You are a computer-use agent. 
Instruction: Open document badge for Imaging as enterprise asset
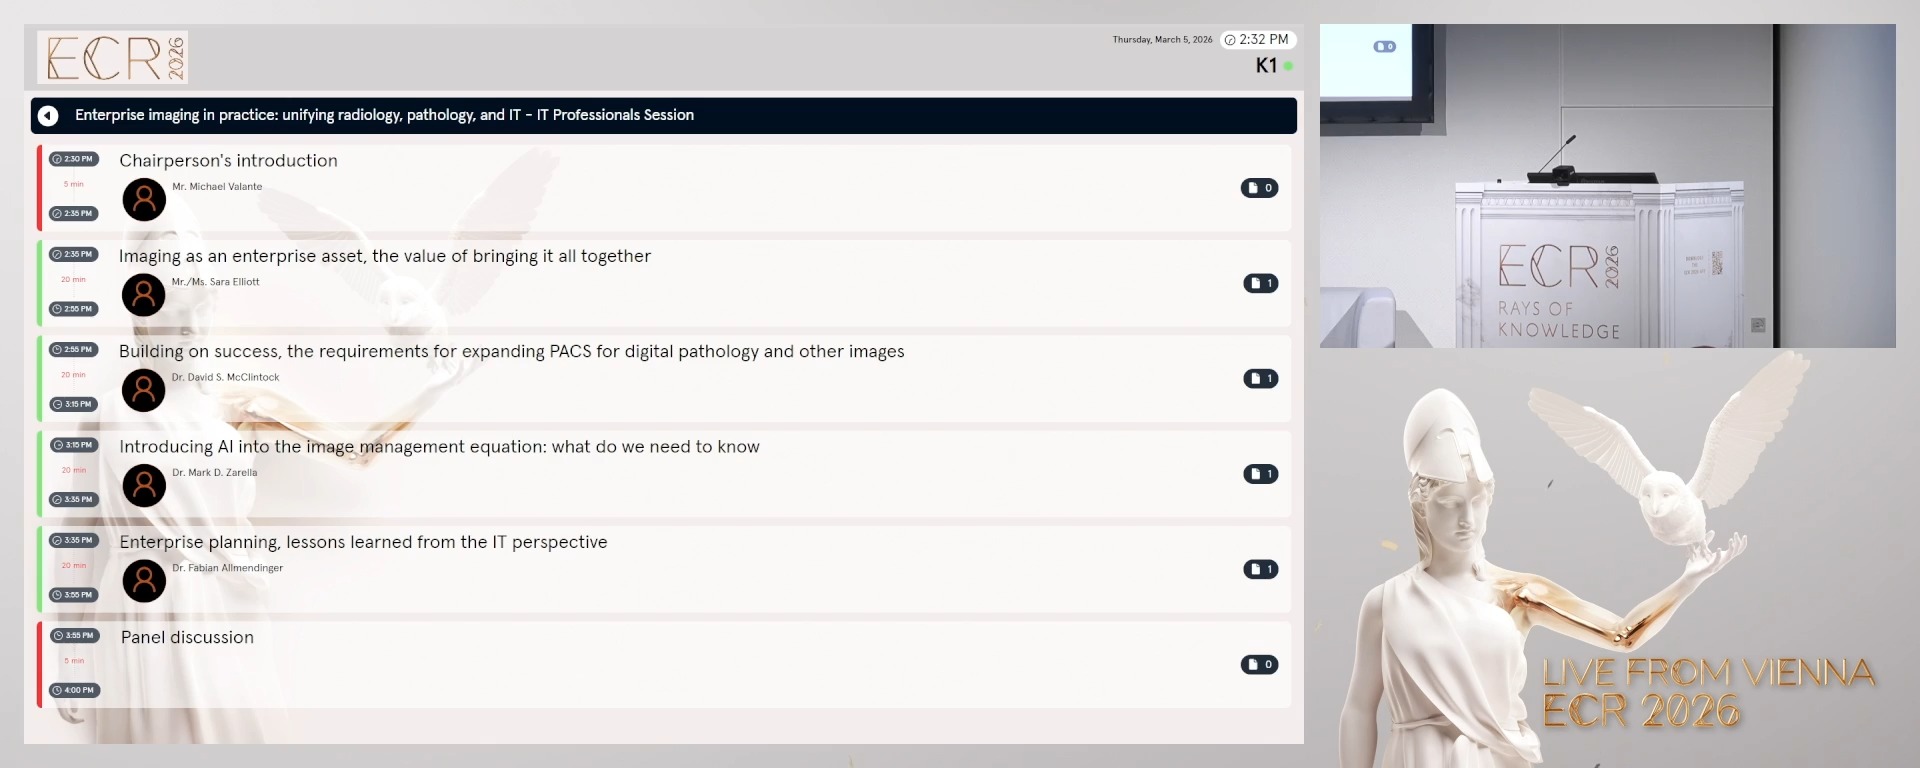point(1260,283)
